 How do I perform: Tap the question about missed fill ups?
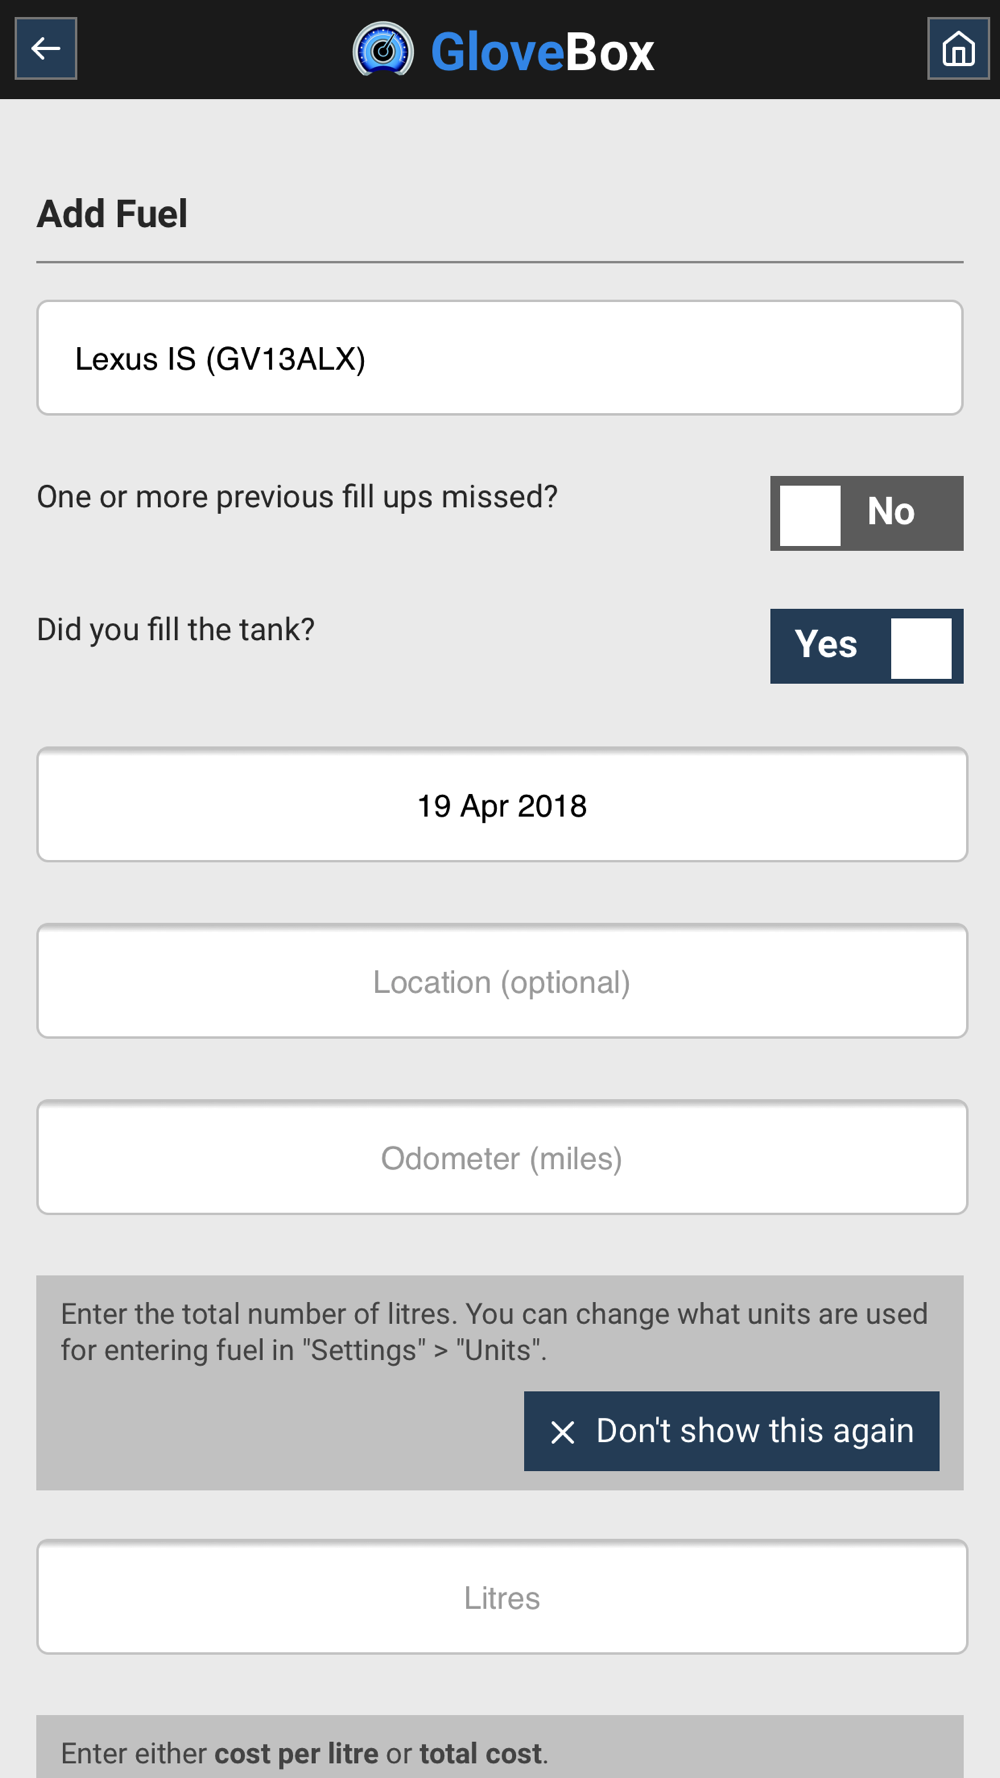click(x=297, y=497)
